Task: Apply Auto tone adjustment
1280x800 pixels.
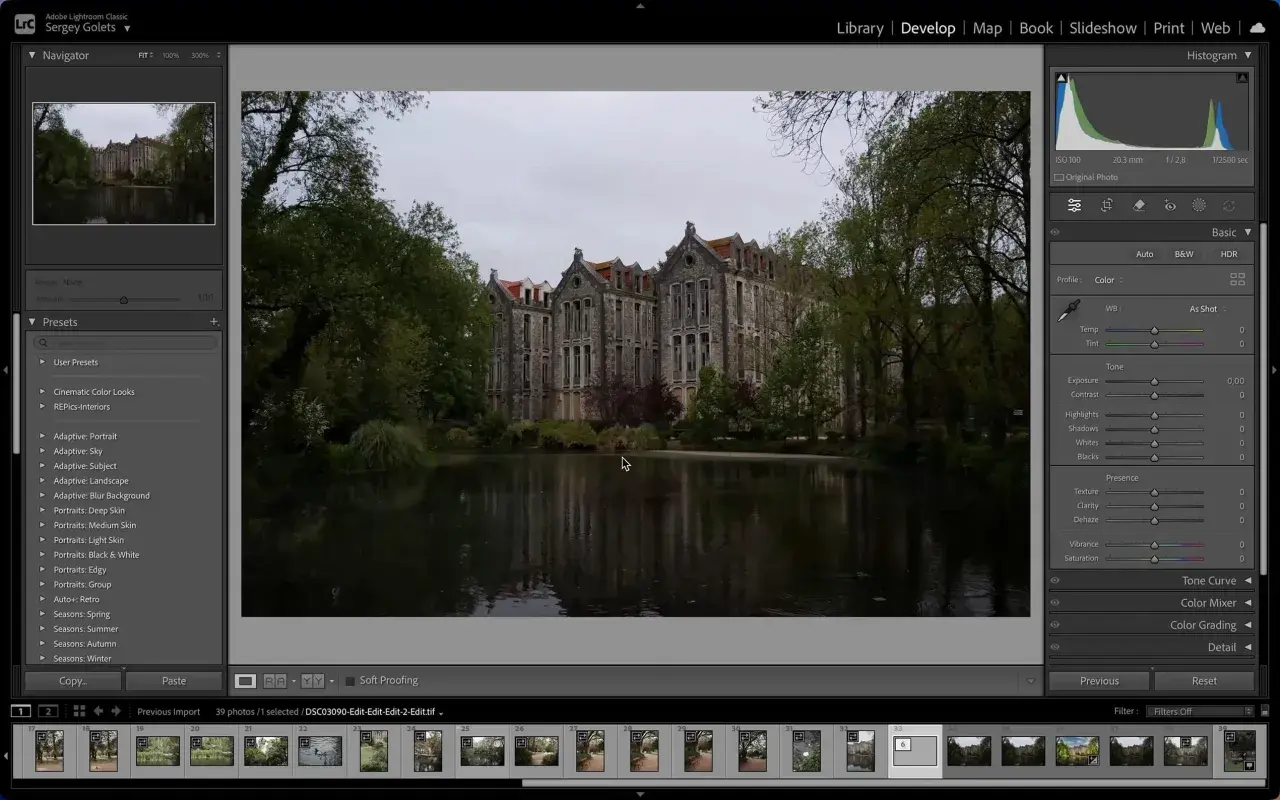Action: pos(1144,254)
